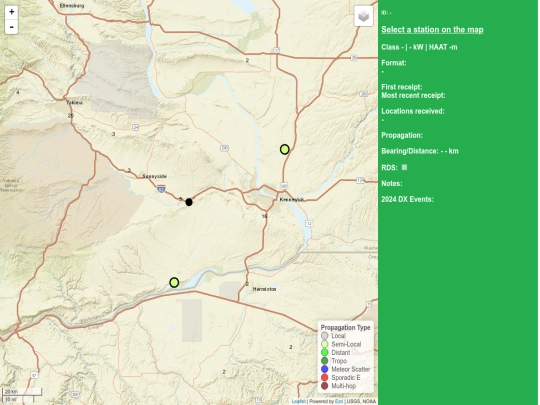Open the map layers control
The width and height of the screenshot is (540, 405).
click(364, 16)
